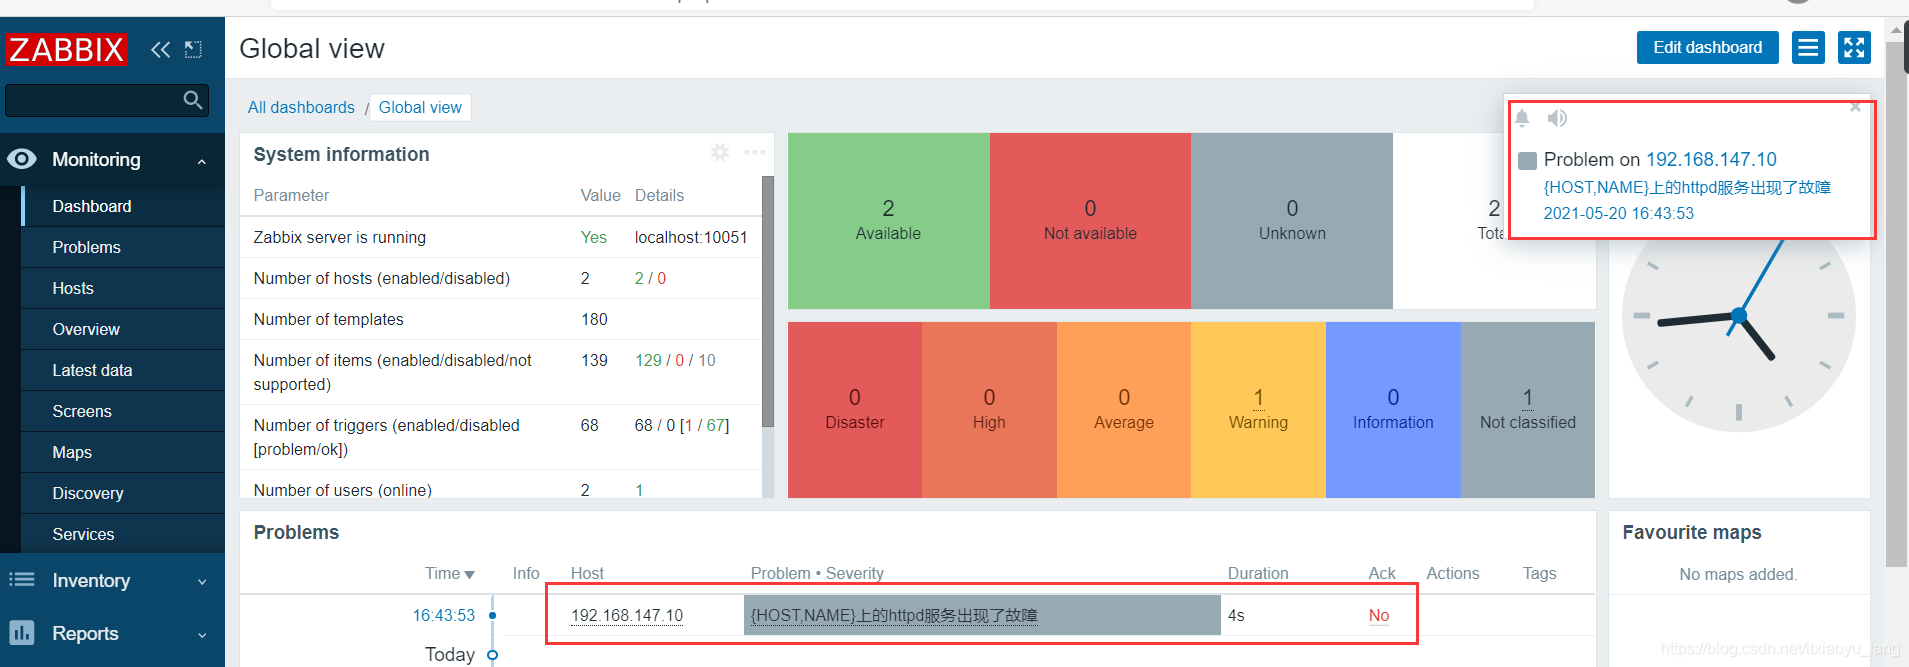Viewport: 1909px width, 667px height.
Task: Click 'localhost:10051' details value
Action: click(x=691, y=237)
